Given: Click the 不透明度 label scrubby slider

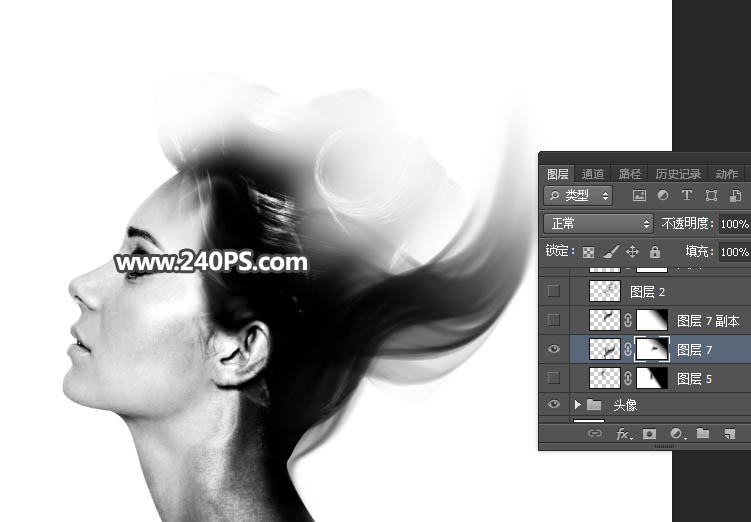Looking at the screenshot, I should [687, 224].
